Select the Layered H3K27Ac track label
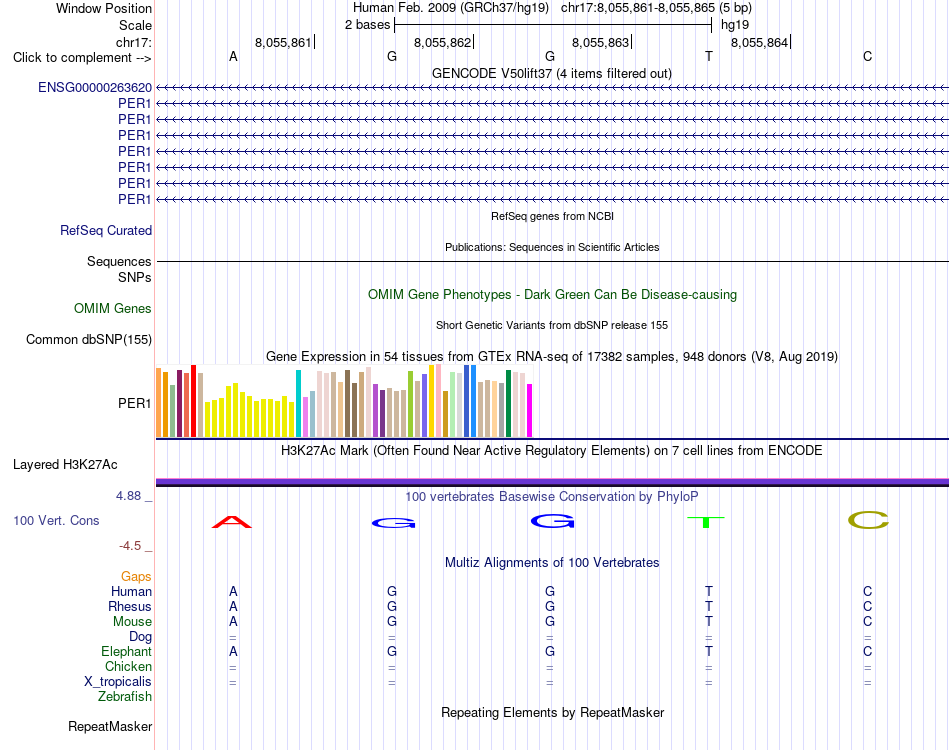This screenshot has height=750, width=950. tap(65, 465)
